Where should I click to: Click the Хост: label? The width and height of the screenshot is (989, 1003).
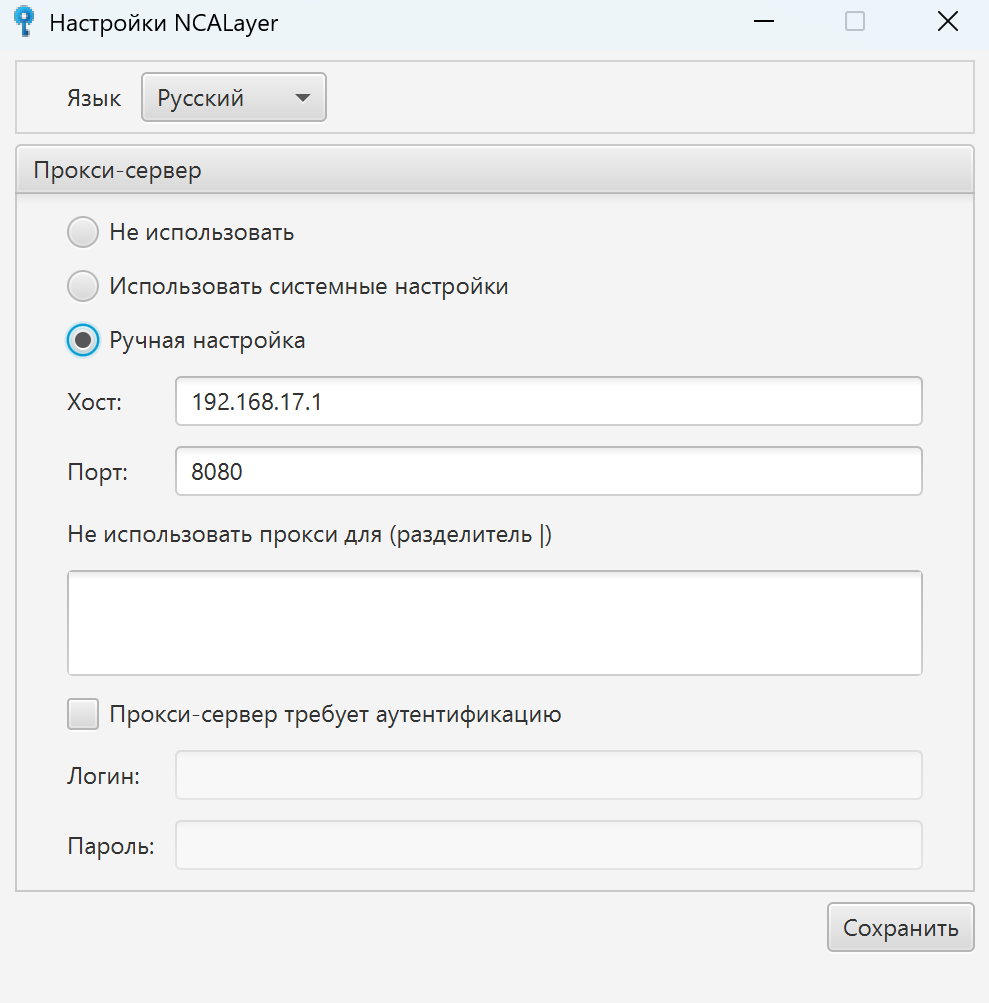pyautogui.click(x=95, y=402)
